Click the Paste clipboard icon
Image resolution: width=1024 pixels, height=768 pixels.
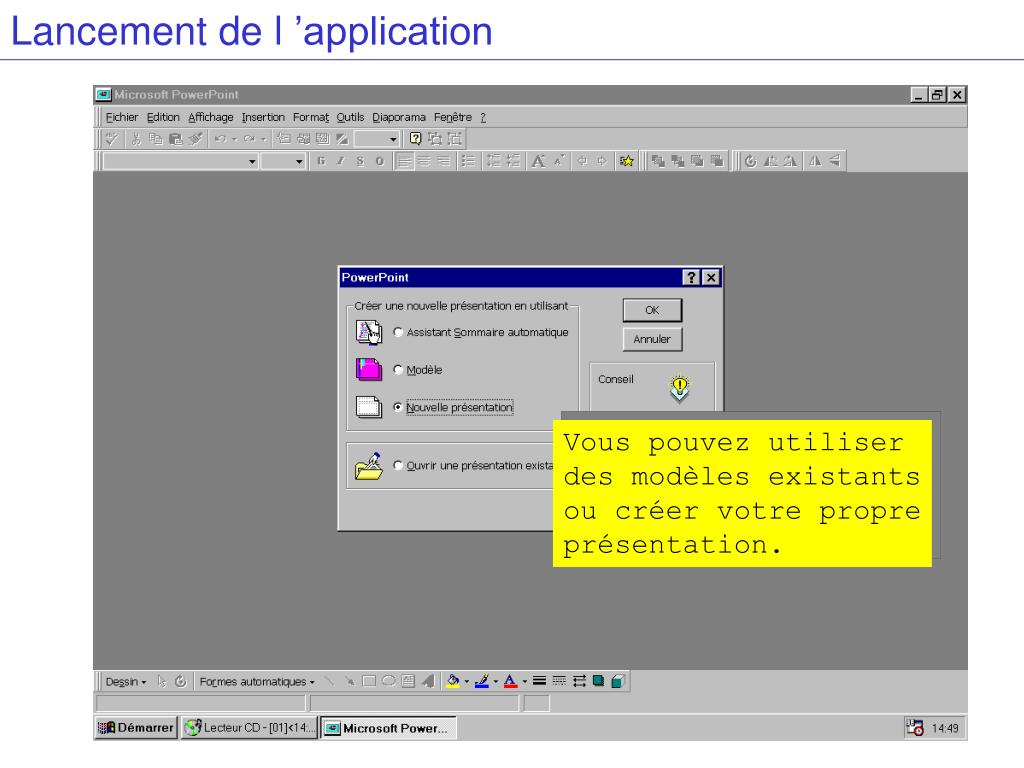tap(175, 138)
